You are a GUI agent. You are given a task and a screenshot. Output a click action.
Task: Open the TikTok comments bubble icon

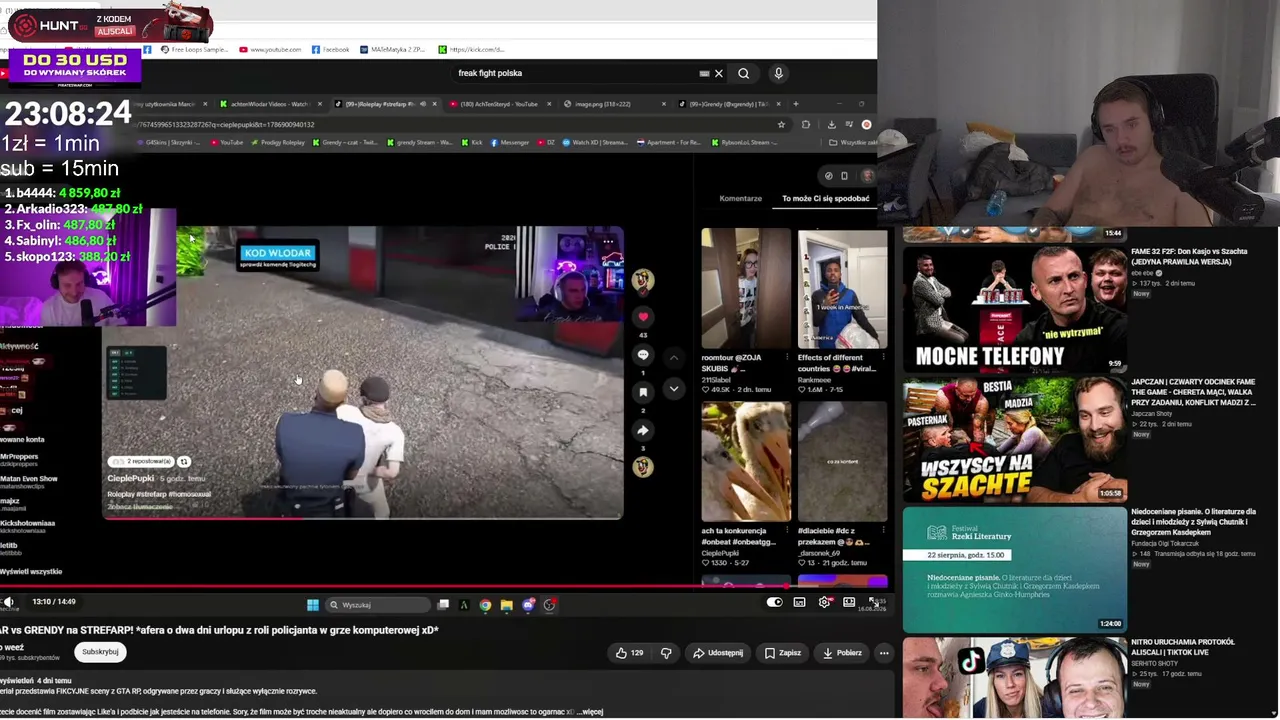pyautogui.click(x=643, y=355)
